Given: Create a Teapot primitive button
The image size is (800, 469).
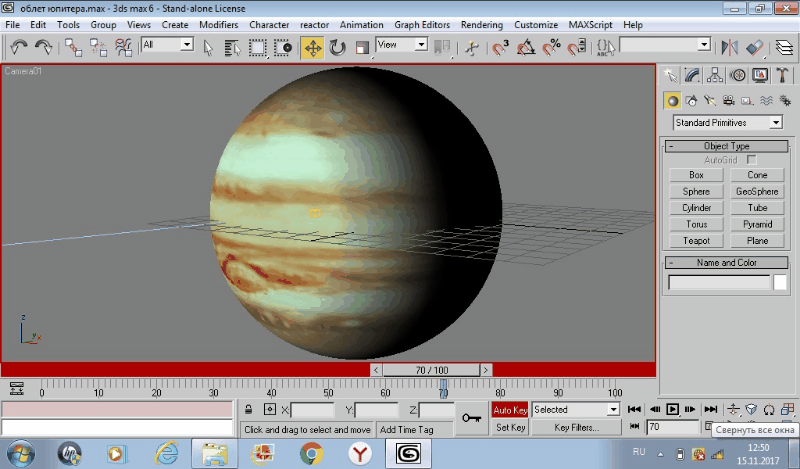Looking at the screenshot, I should pos(697,241).
